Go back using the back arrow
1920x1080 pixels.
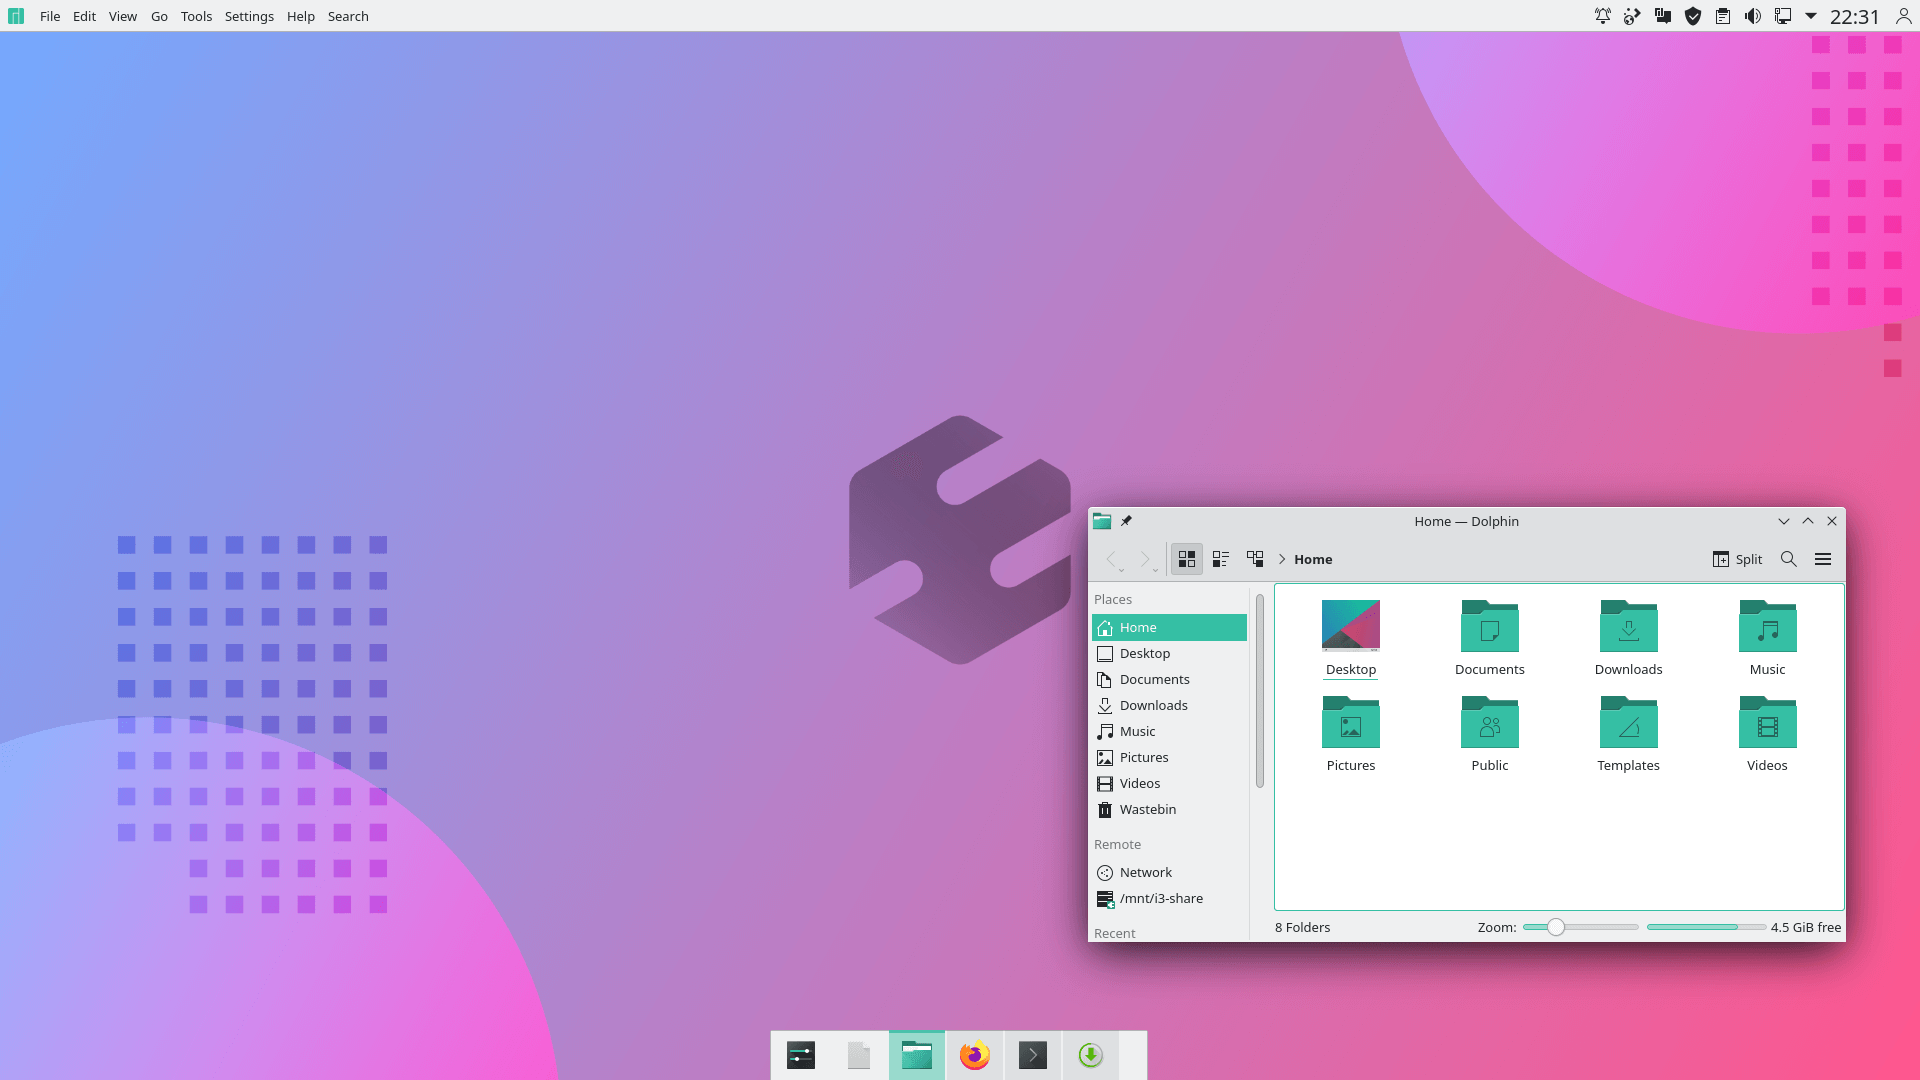[x=1111, y=558]
